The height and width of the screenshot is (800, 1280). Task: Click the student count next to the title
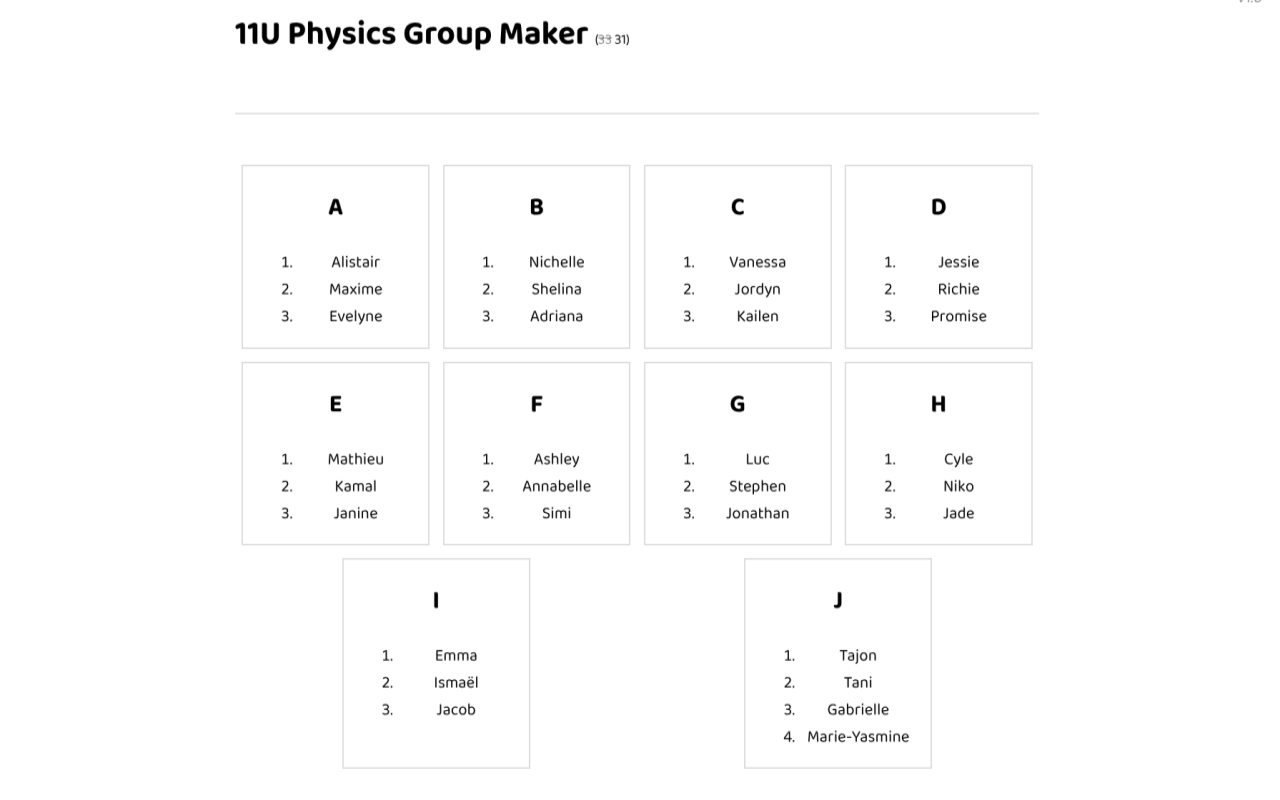(x=612, y=40)
